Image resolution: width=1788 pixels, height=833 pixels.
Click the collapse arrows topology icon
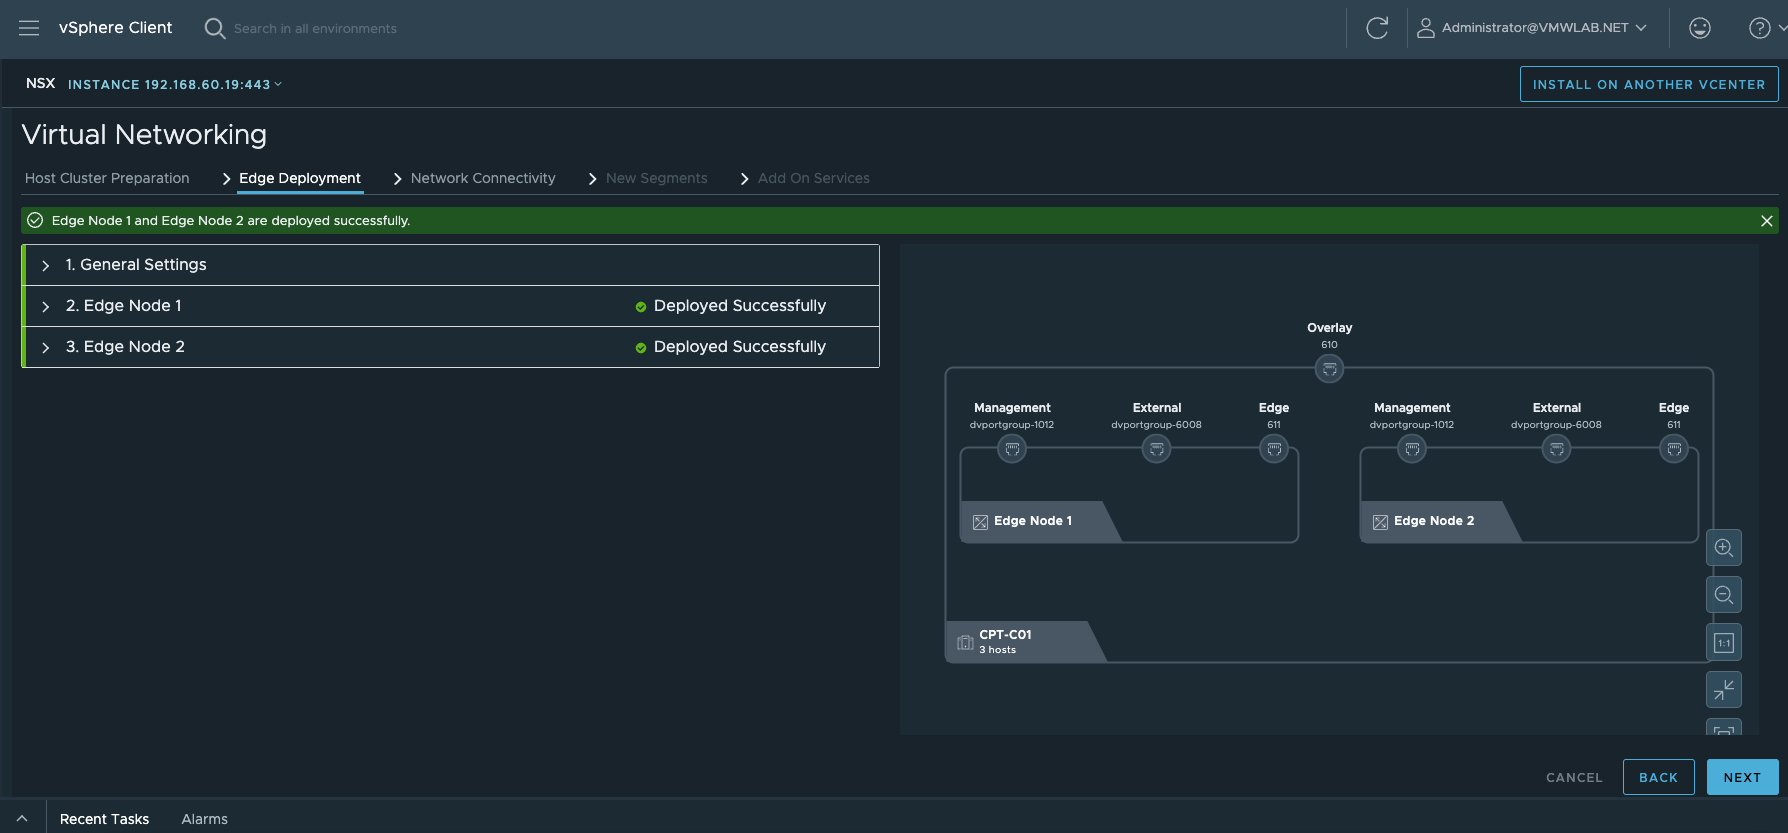pos(1724,689)
